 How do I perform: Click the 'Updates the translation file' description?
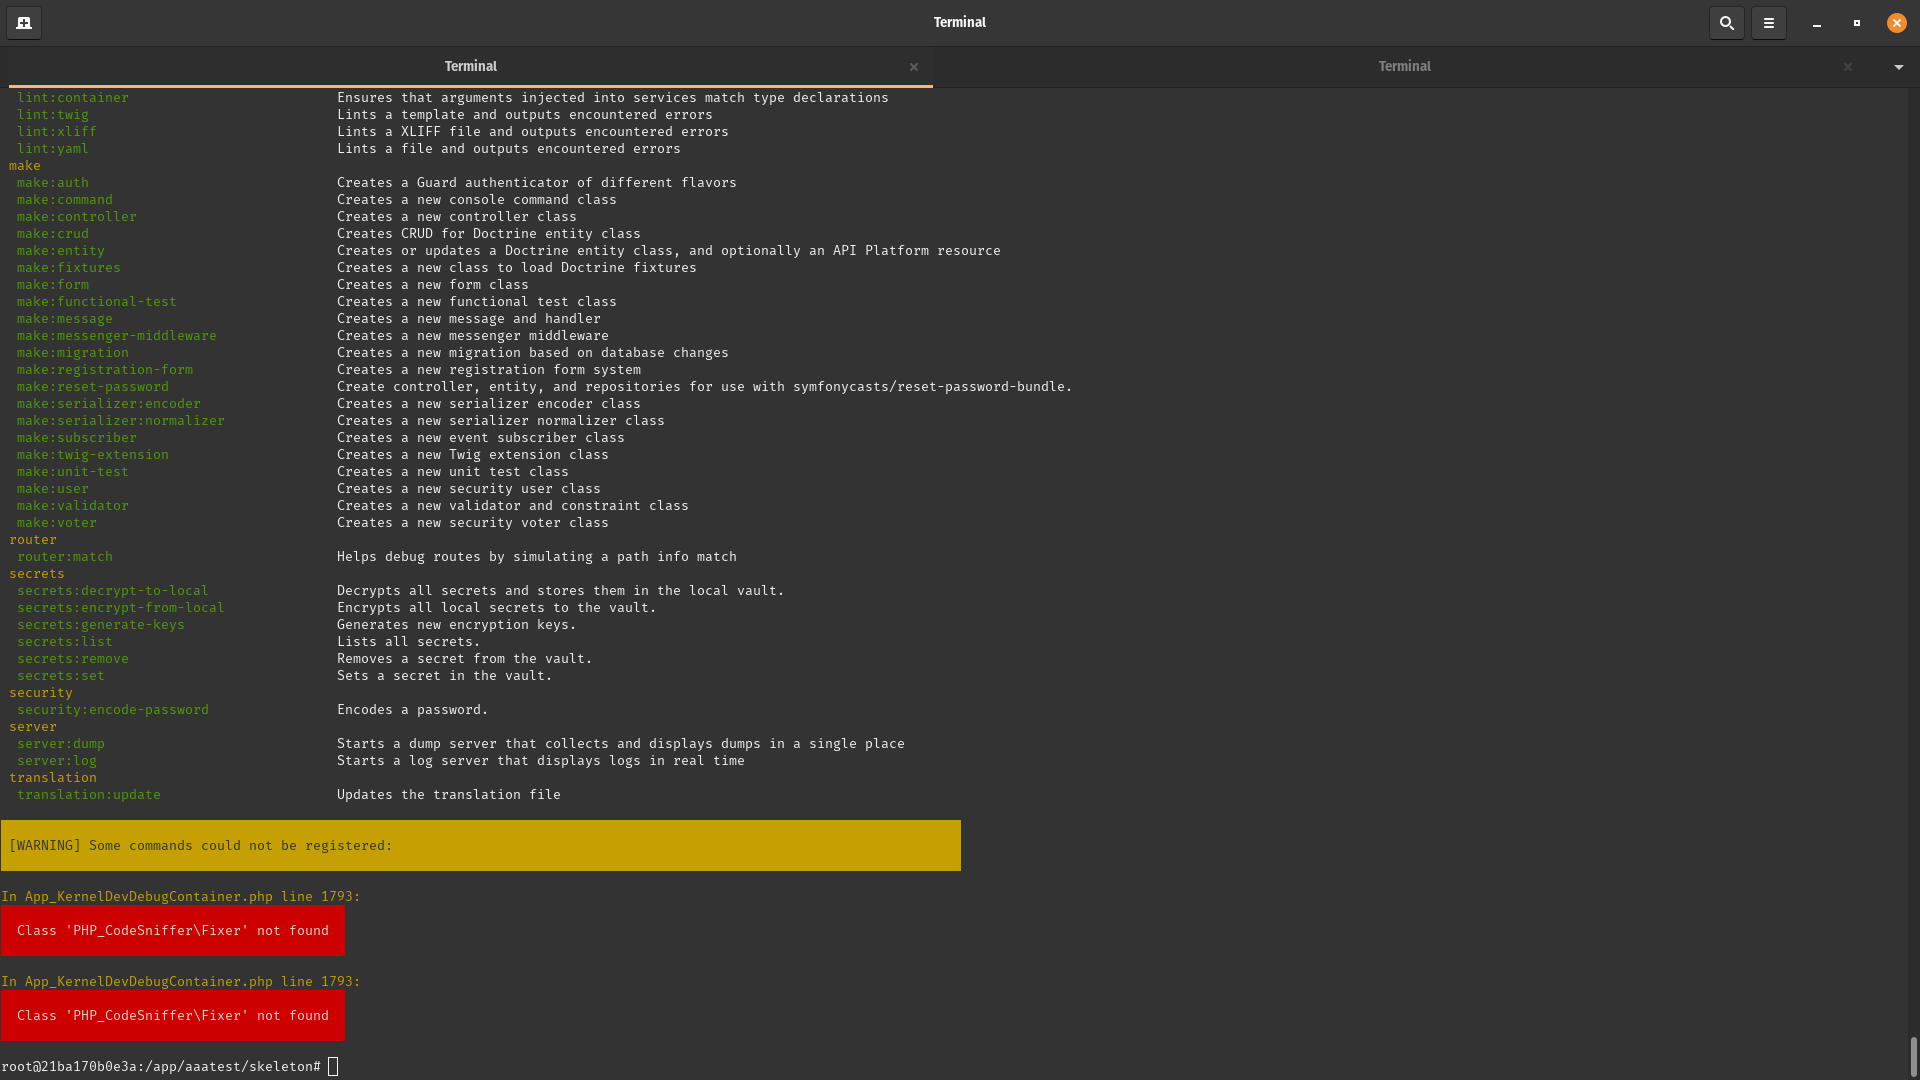pos(449,794)
